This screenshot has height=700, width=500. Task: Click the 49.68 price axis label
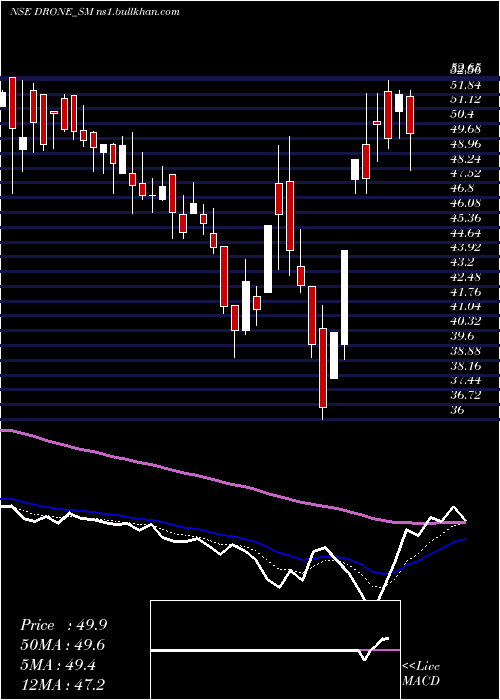click(466, 129)
